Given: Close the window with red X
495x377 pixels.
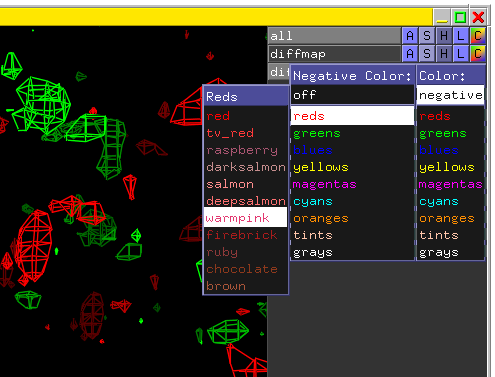Looking at the screenshot, I should tap(478, 17).
